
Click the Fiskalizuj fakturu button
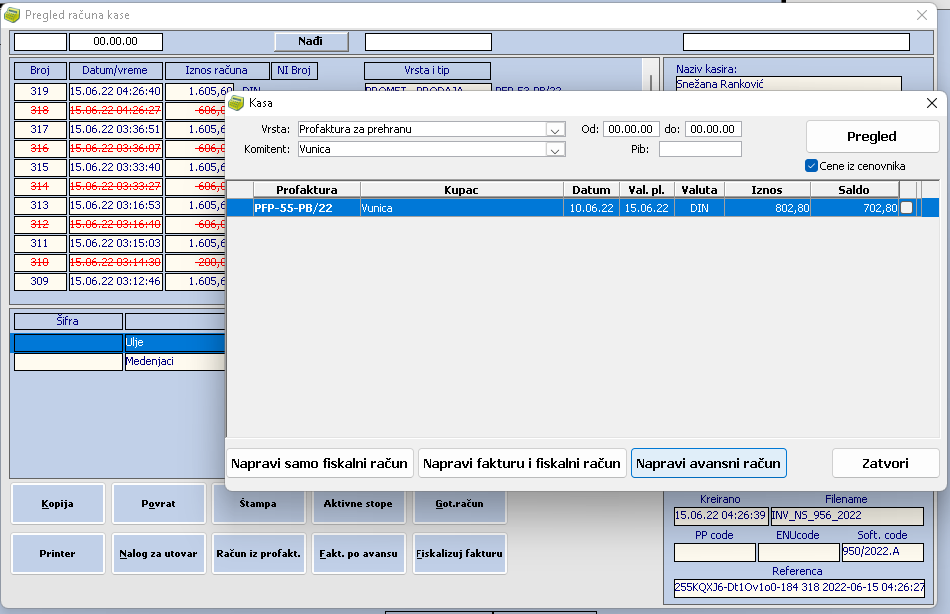point(459,553)
